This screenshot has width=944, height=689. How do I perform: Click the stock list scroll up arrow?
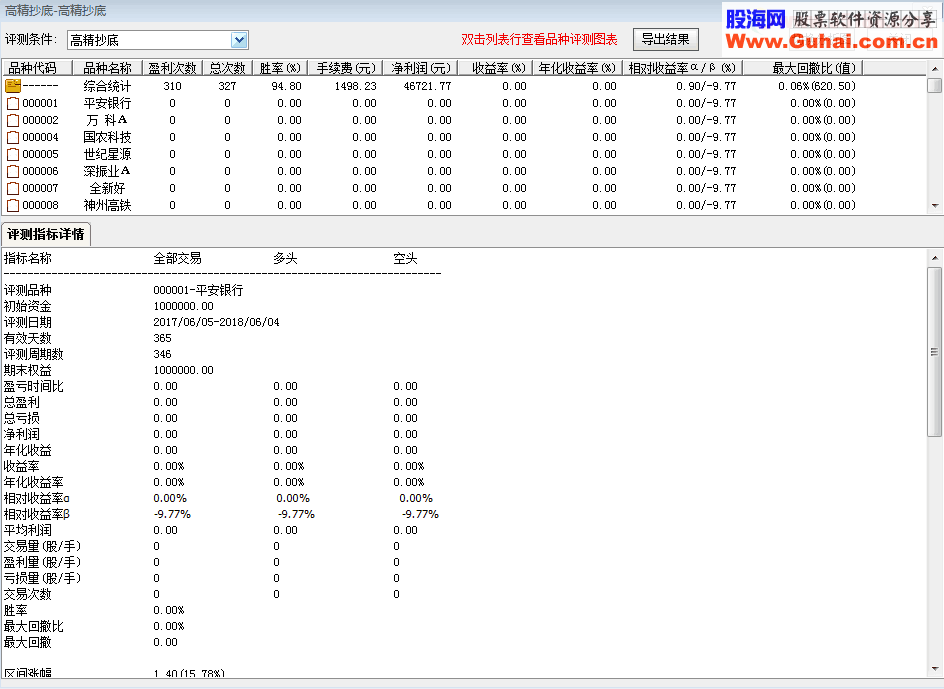[x=935, y=69]
